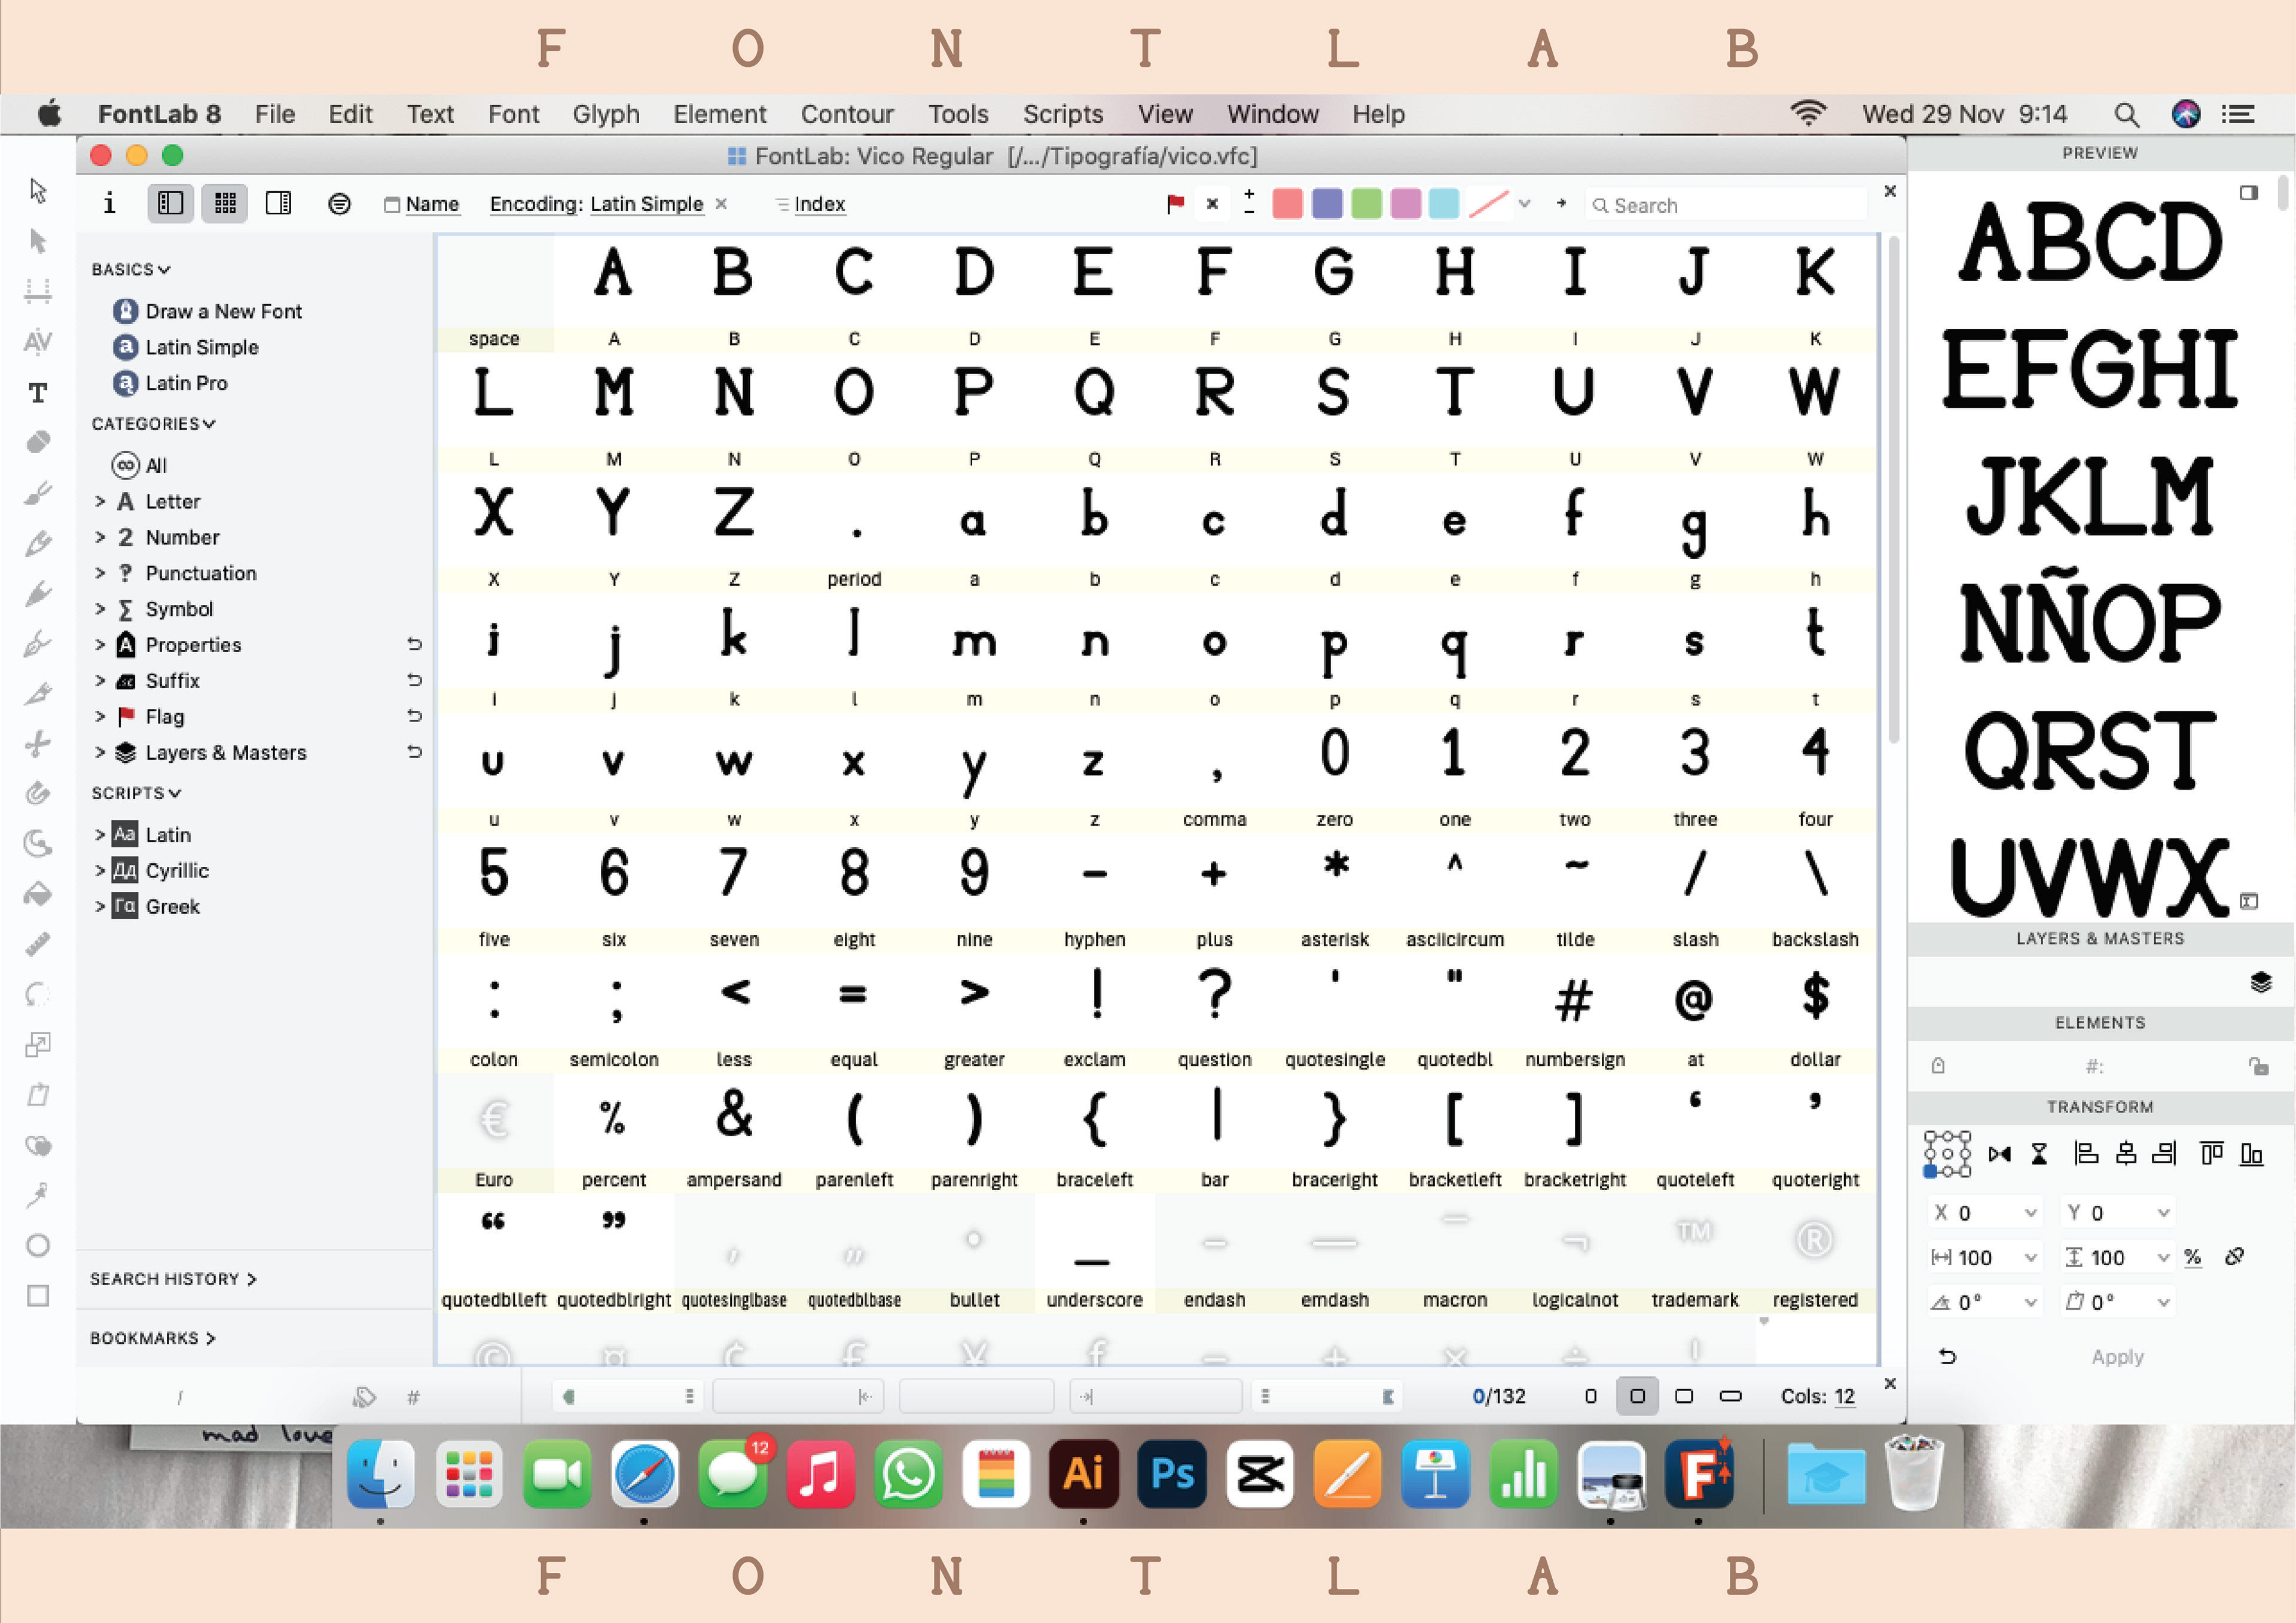Choose the green color swatch

(1366, 204)
